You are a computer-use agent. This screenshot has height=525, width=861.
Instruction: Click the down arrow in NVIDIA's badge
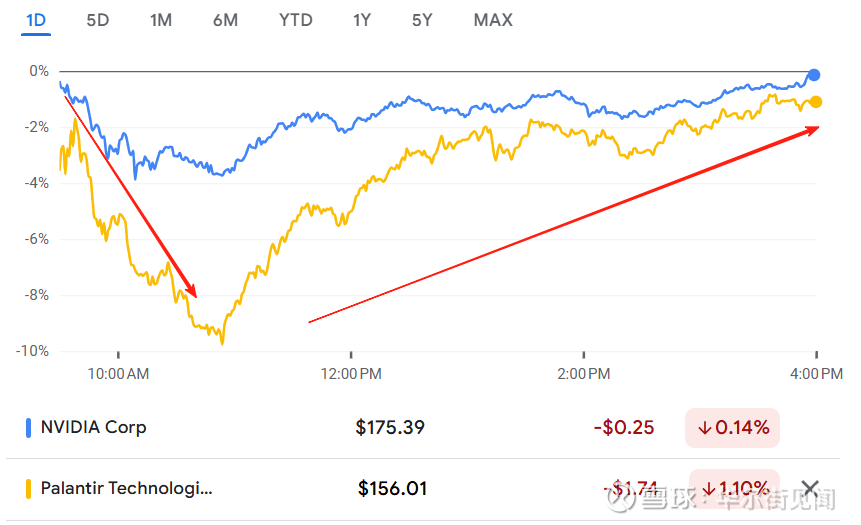pyautogui.click(x=705, y=428)
